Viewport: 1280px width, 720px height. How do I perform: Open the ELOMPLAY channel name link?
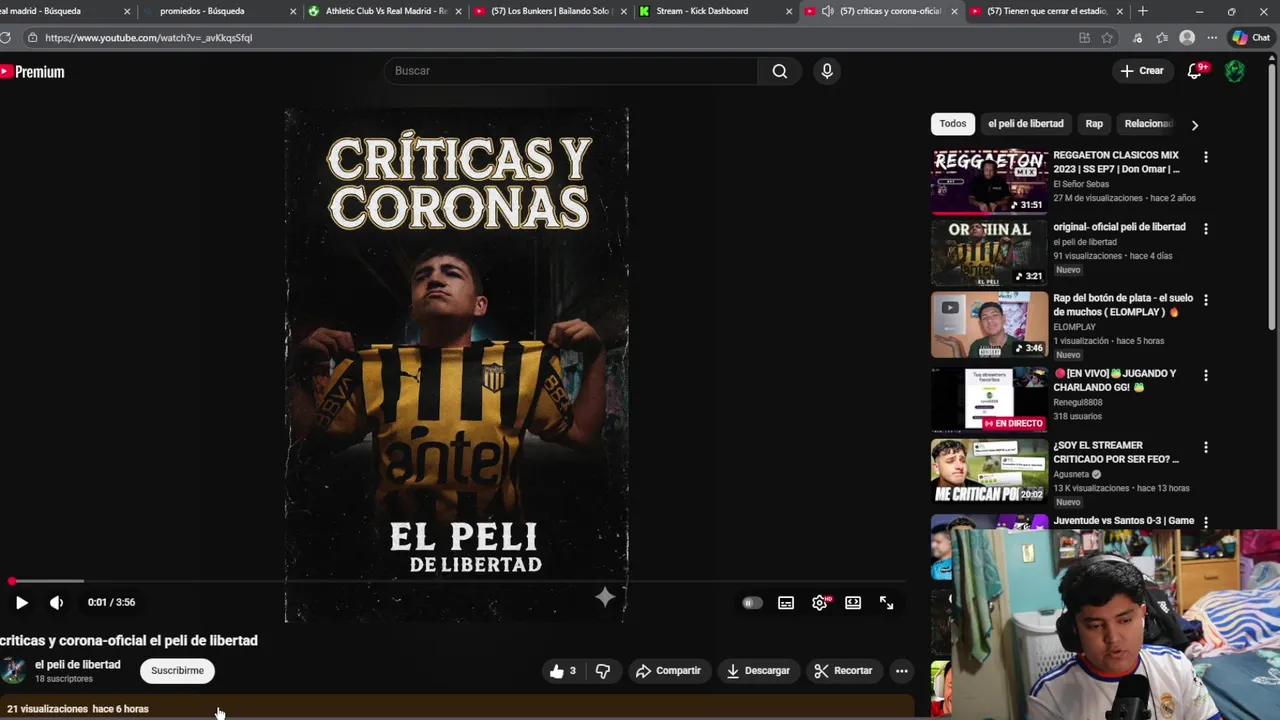[1074, 327]
